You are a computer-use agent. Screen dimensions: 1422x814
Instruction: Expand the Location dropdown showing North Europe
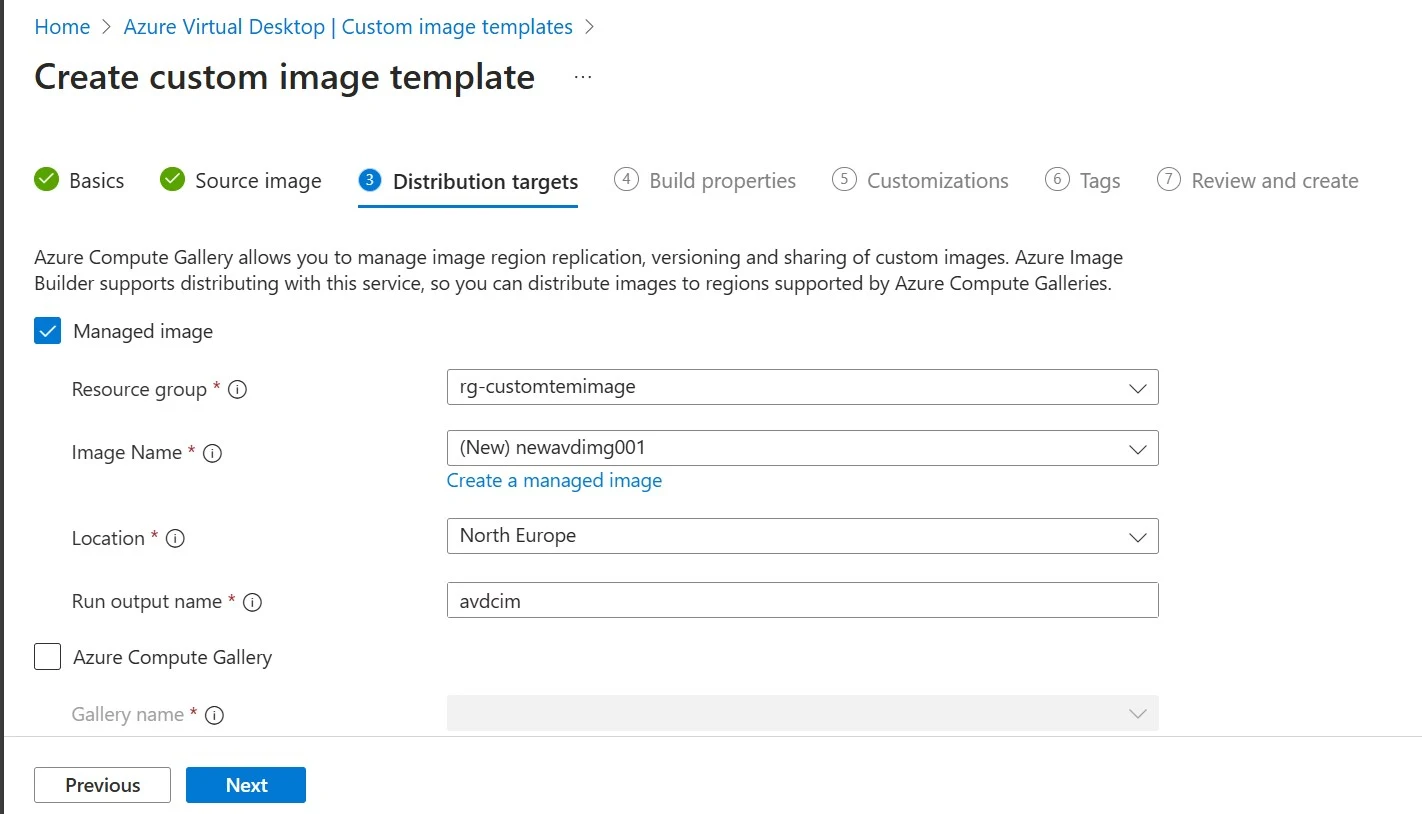[x=802, y=536]
